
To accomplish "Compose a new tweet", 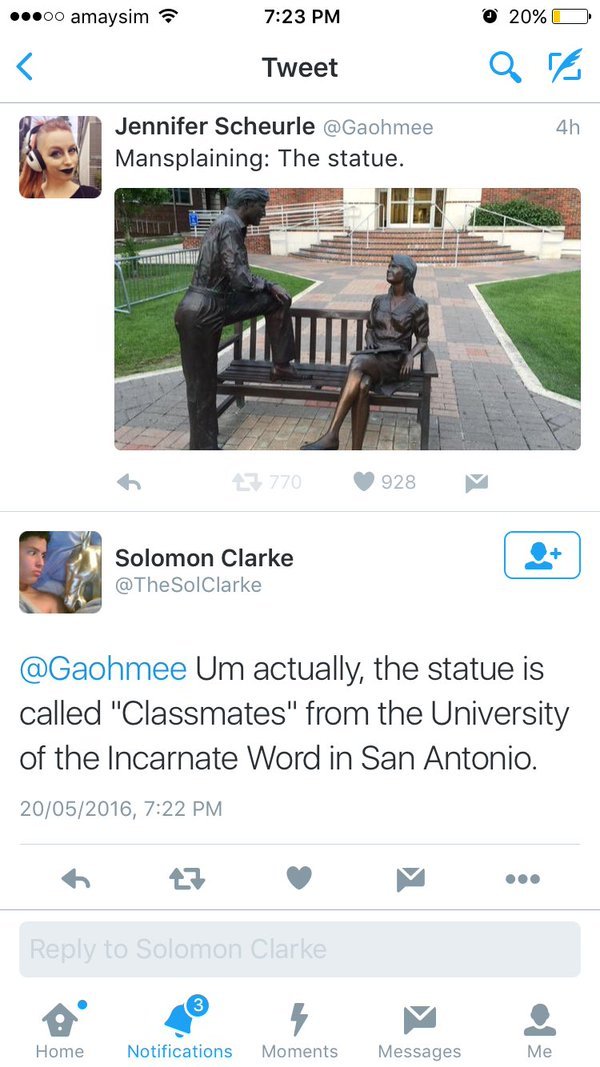I will 563,67.
